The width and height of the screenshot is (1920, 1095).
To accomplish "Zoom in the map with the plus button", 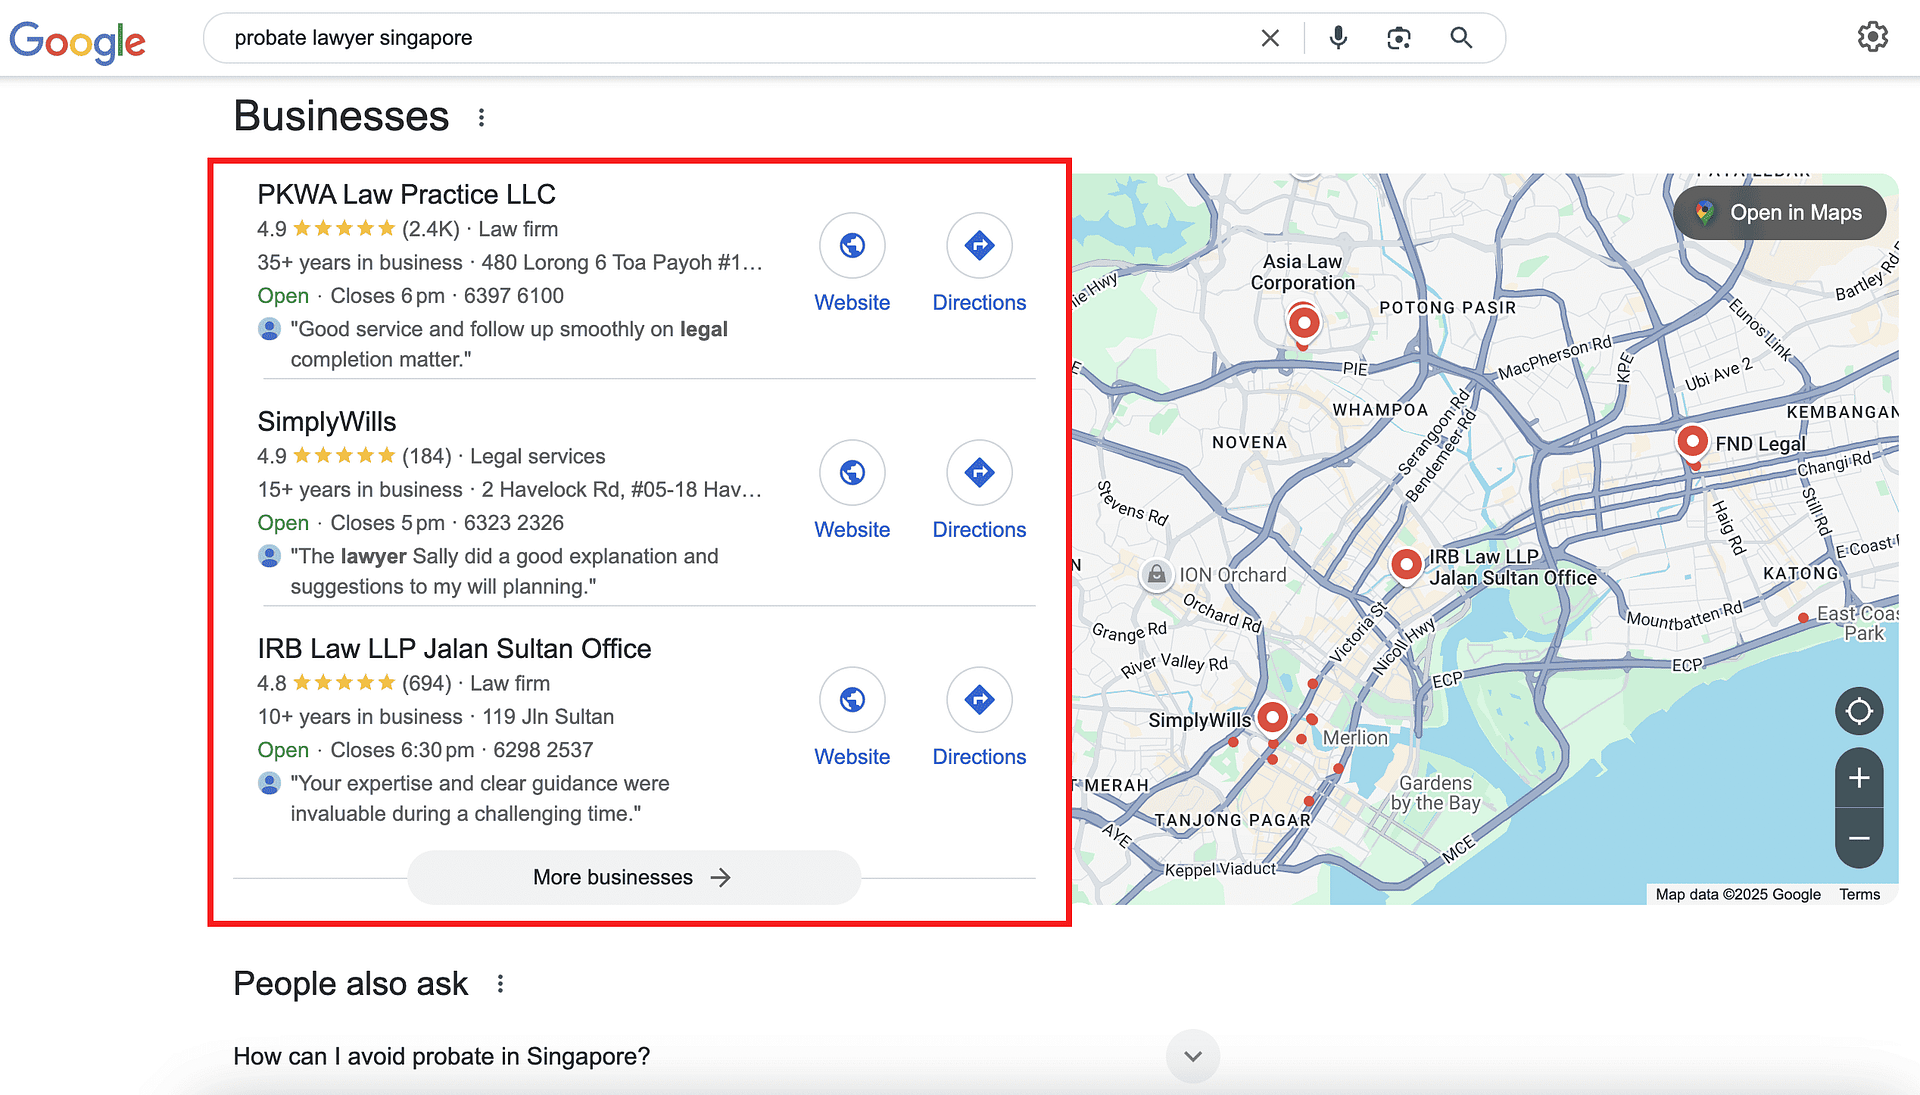I will (x=1859, y=778).
